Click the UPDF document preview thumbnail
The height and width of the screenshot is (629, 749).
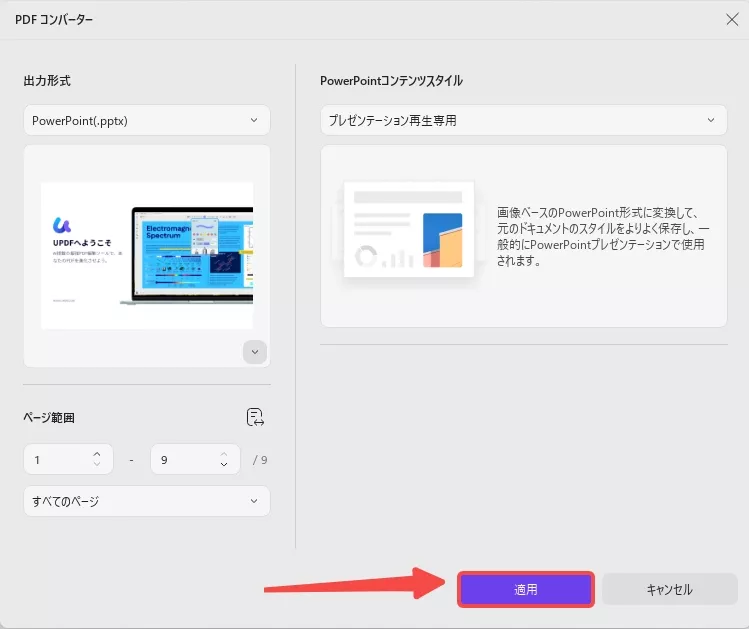[147, 256]
